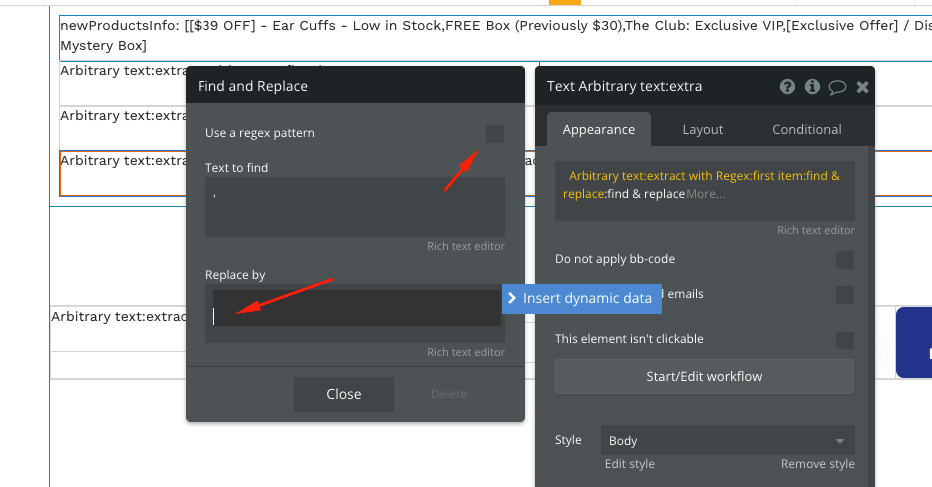
Task: Click the Edit style link
Action: (630, 464)
